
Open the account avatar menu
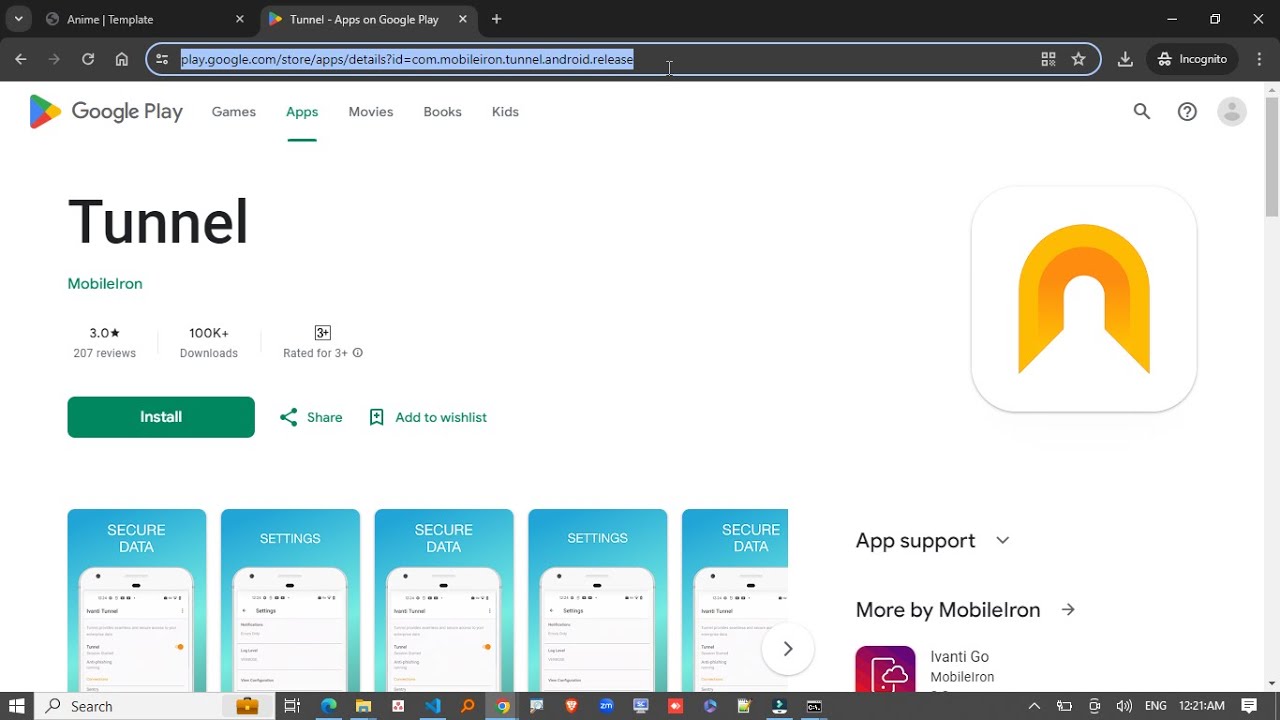click(x=1232, y=112)
